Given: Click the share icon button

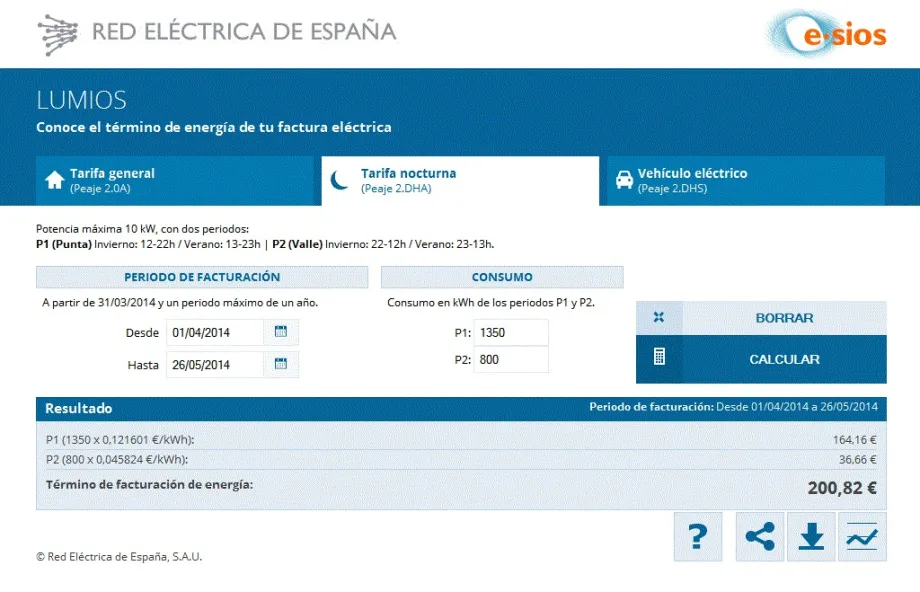Looking at the screenshot, I should (760, 537).
